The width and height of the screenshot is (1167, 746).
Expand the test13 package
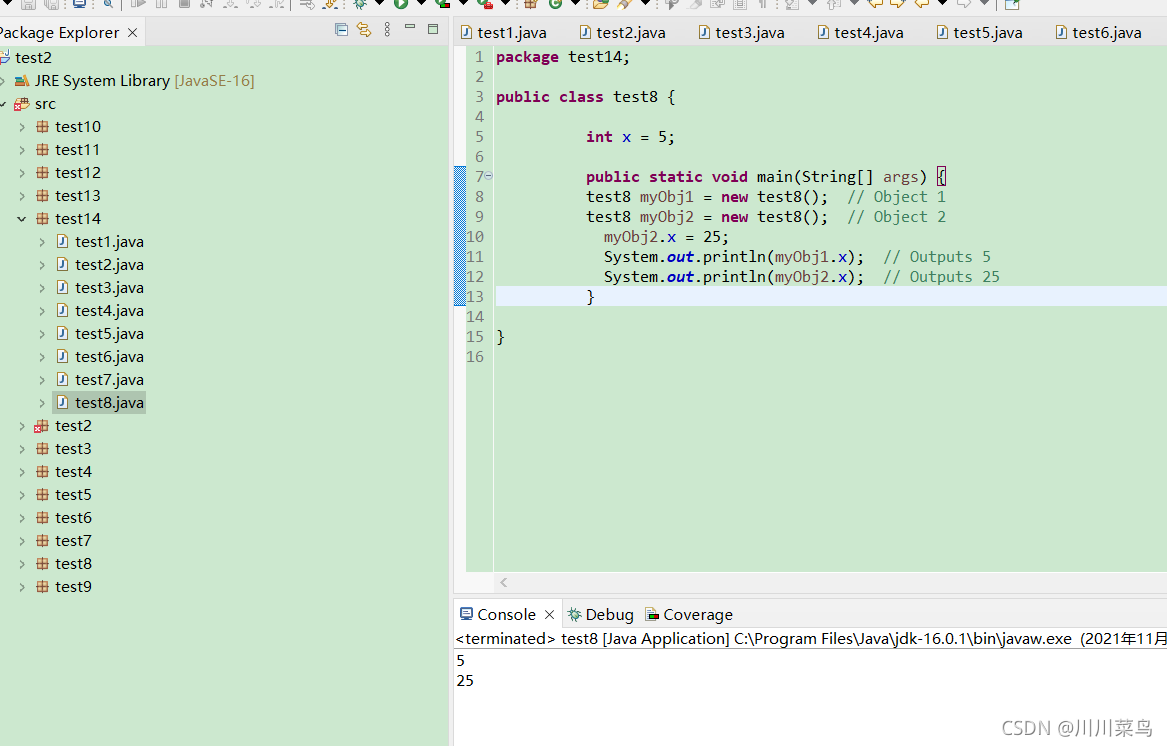click(22, 196)
